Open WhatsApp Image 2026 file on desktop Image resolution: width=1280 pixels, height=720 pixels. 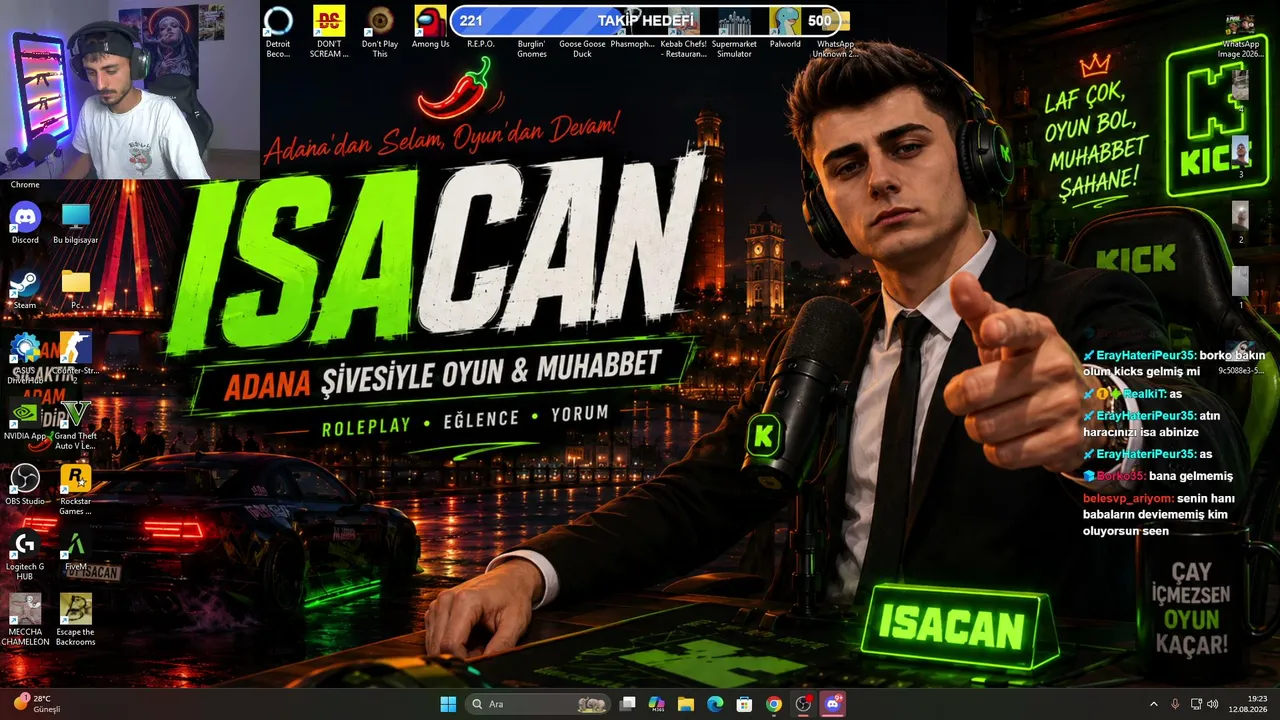pyautogui.click(x=1240, y=37)
